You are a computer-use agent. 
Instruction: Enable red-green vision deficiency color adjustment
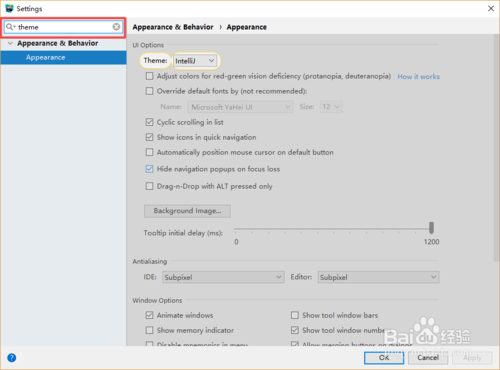(x=149, y=76)
